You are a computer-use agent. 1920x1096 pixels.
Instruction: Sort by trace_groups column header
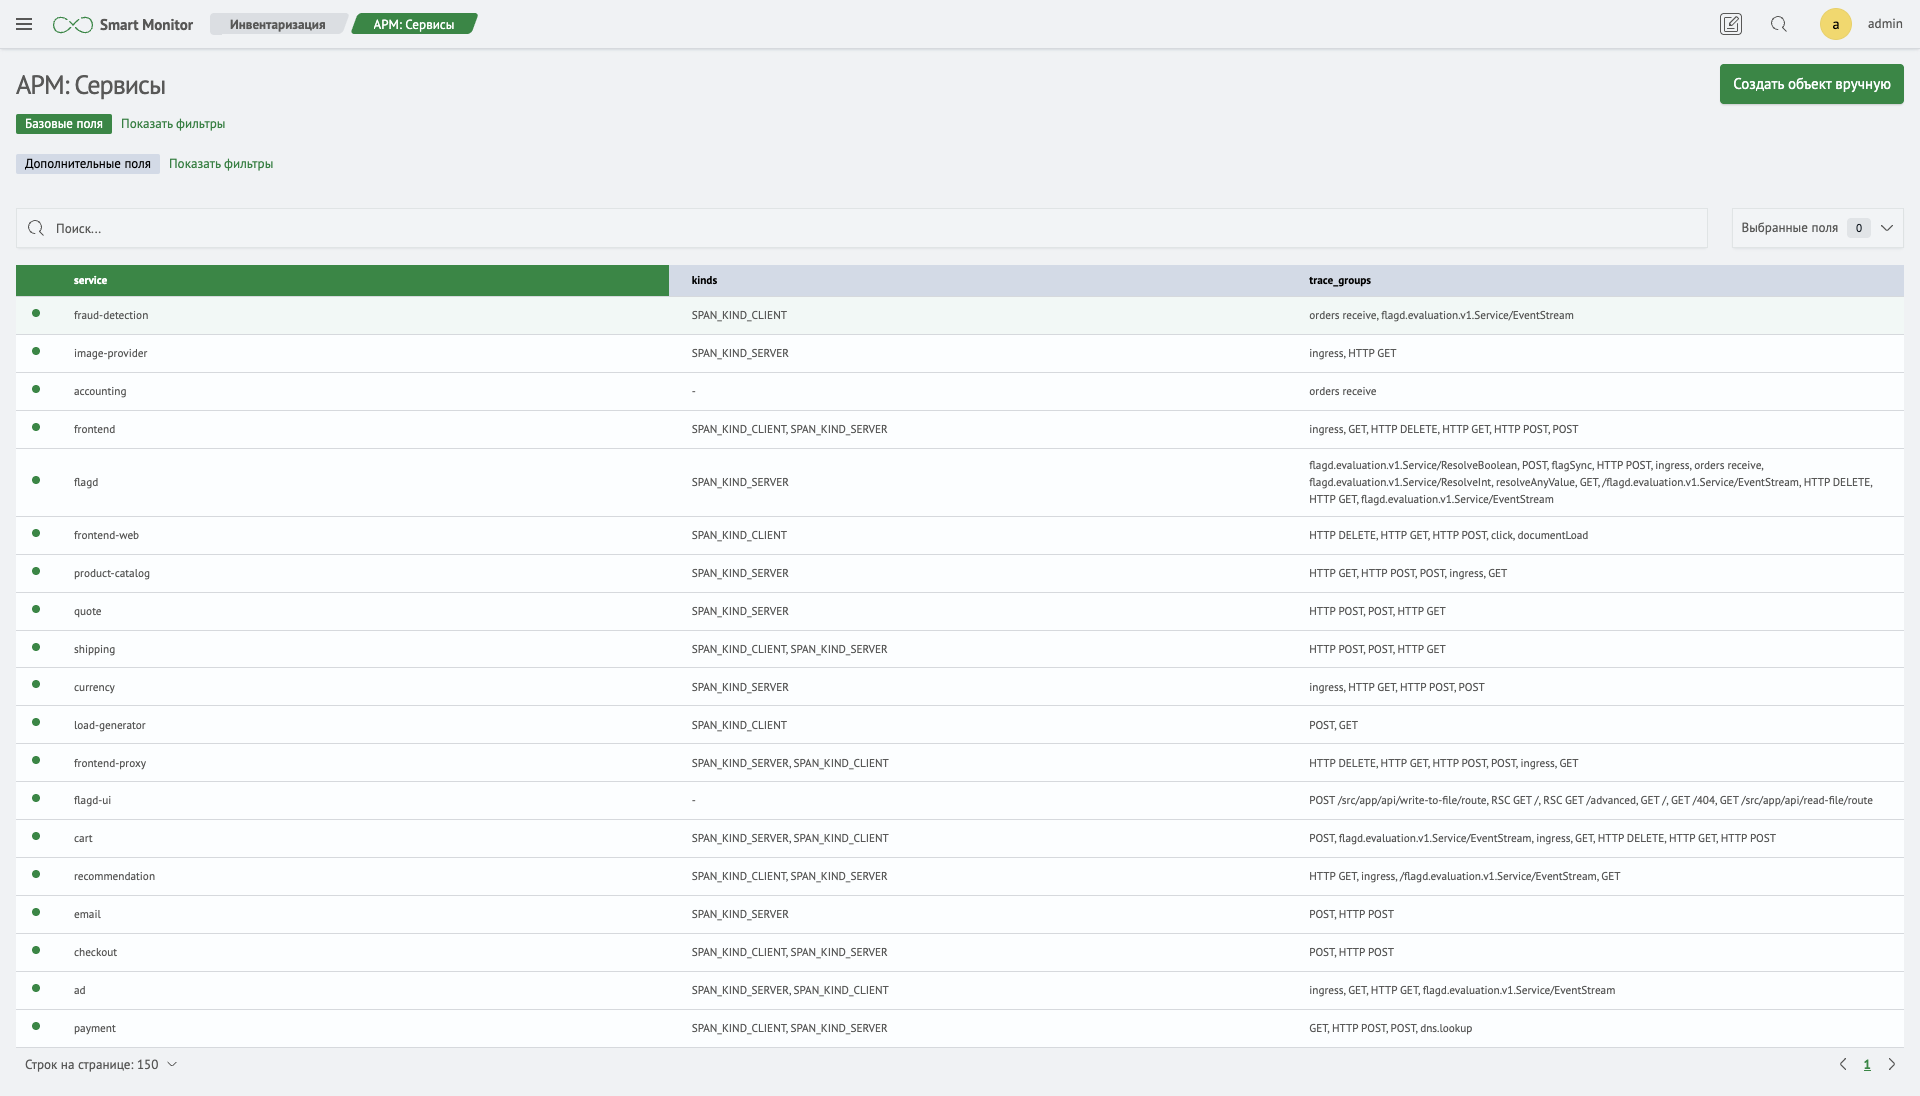1595,280
